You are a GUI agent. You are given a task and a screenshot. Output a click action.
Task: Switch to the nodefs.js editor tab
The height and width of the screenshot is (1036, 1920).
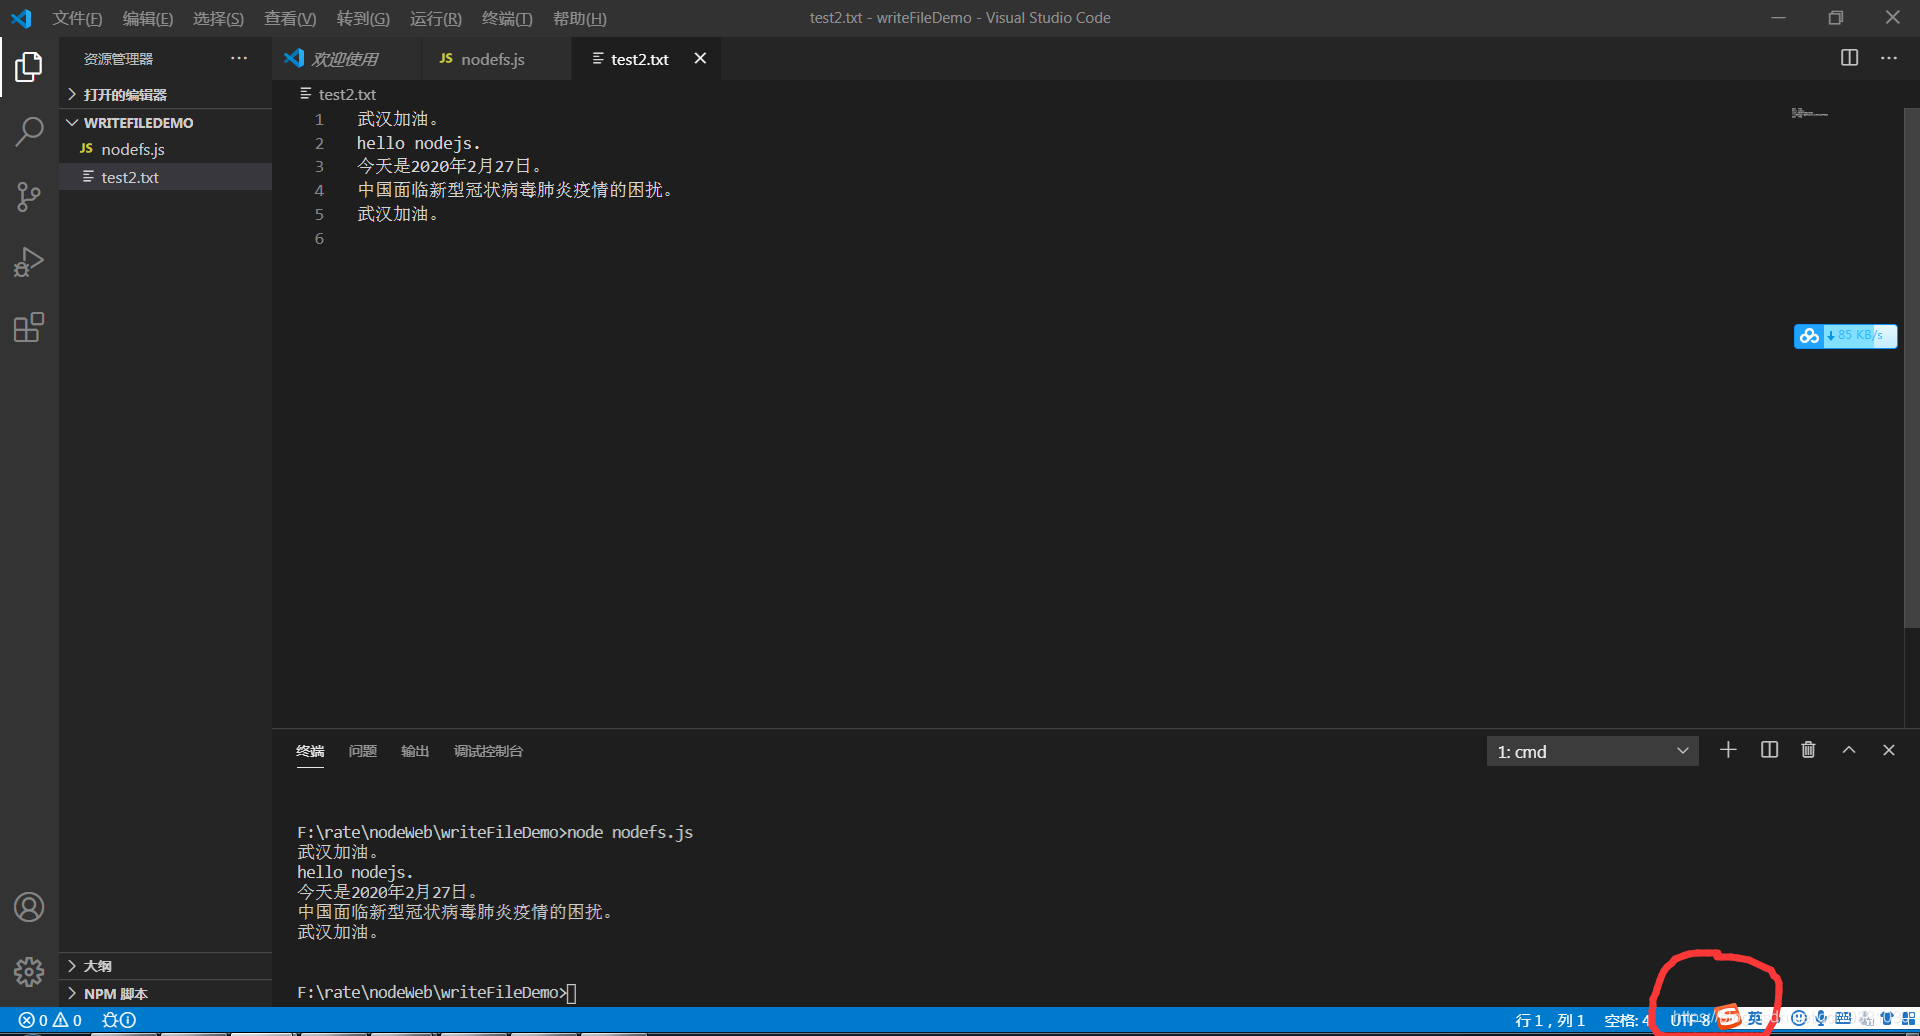pos(494,59)
